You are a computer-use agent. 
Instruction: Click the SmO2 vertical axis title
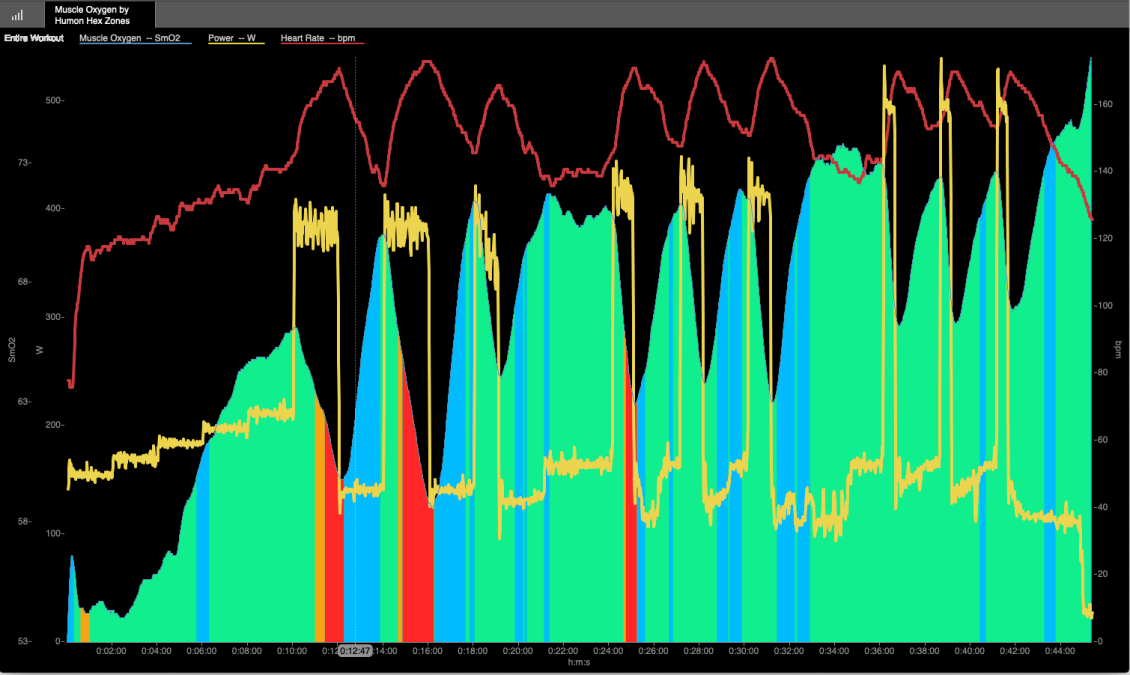pyautogui.click(x=12, y=349)
